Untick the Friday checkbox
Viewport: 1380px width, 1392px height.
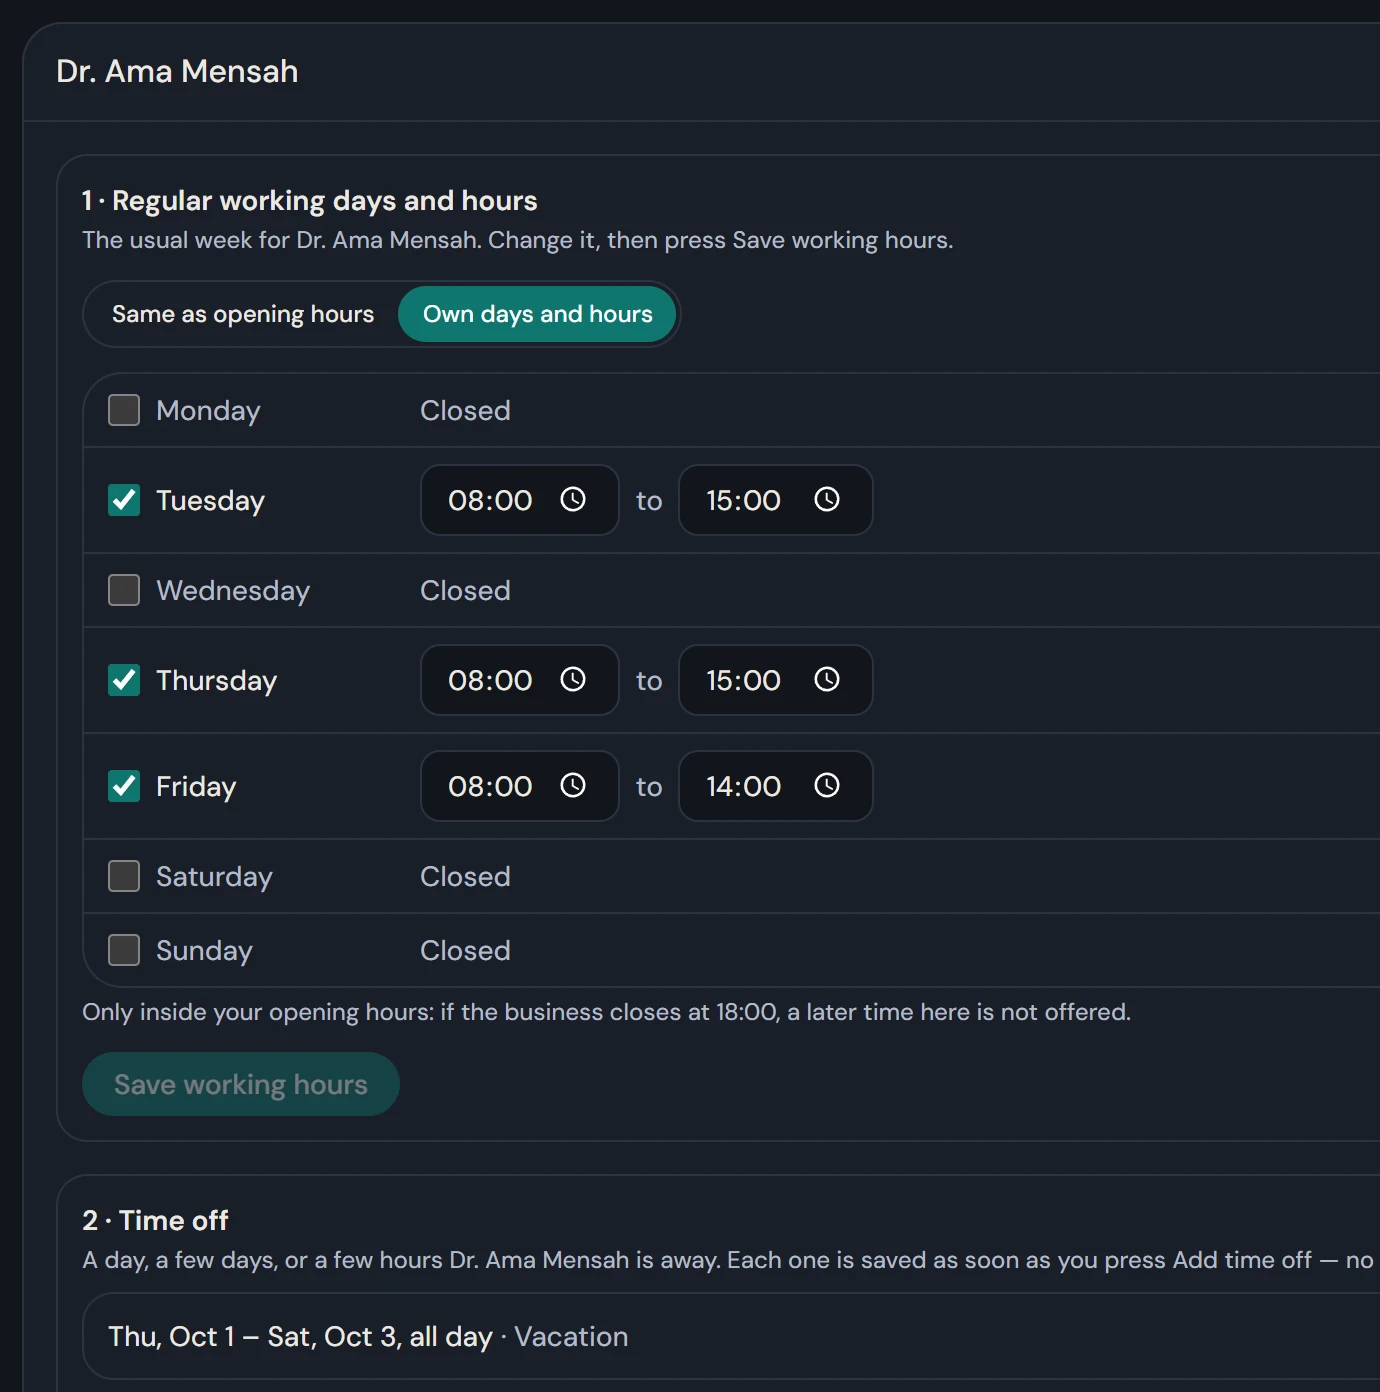click(x=124, y=786)
